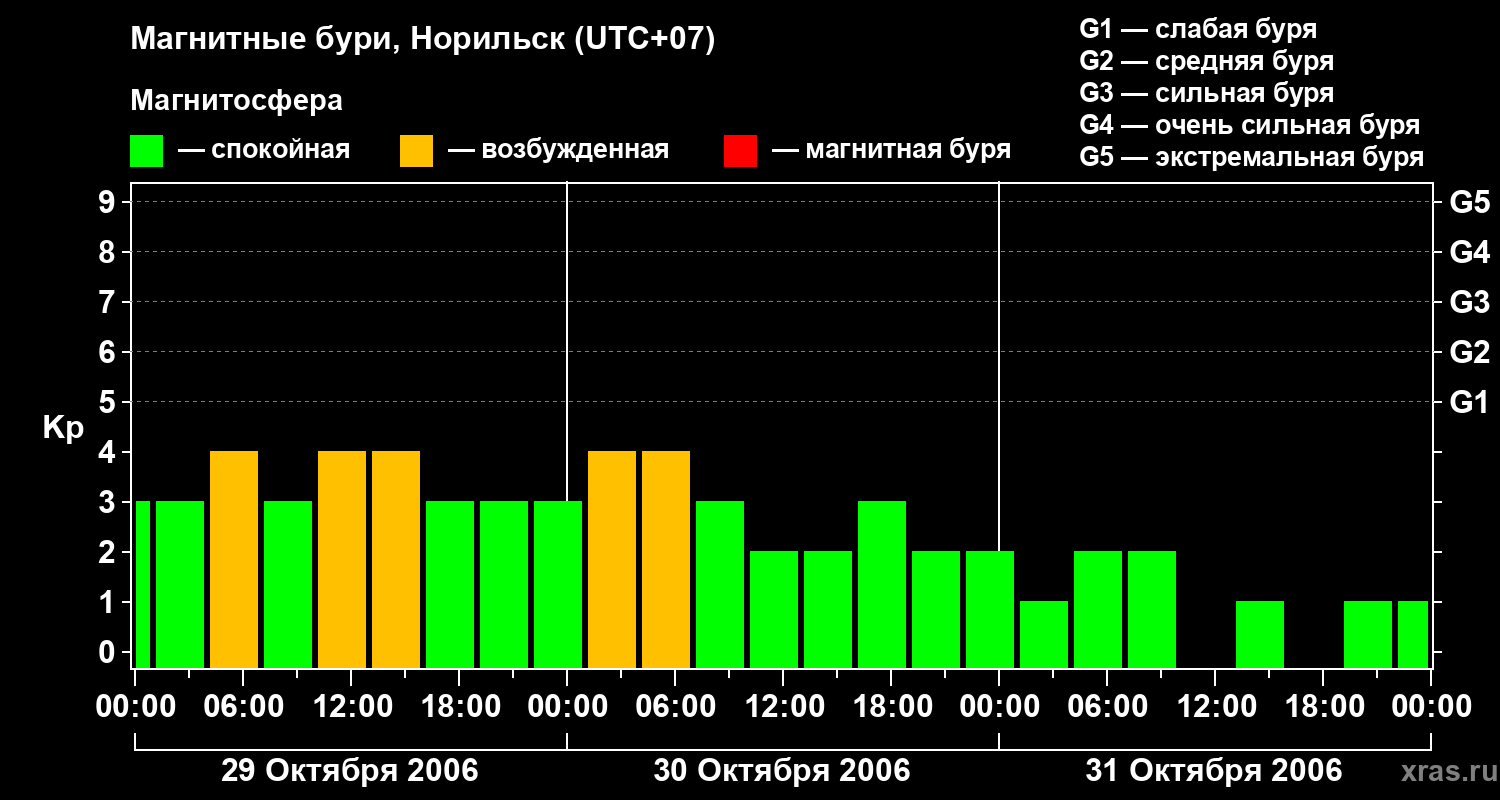Click the "12:00" time label above 29 Октября
Image resolution: width=1500 pixels, height=800 pixels.
pyautogui.click(x=351, y=707)
